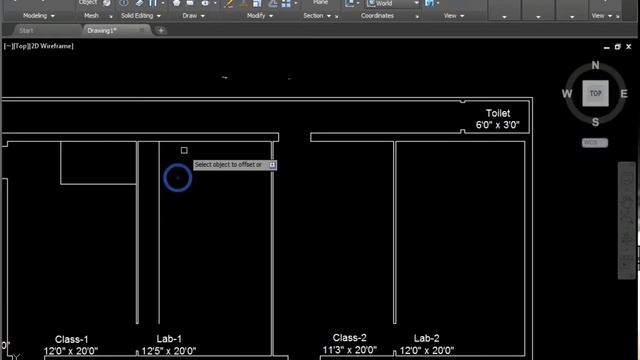This screenshot has height=360, width=640.
Task: Click the S direction on the ViewCube
Action: coord(596,122)
